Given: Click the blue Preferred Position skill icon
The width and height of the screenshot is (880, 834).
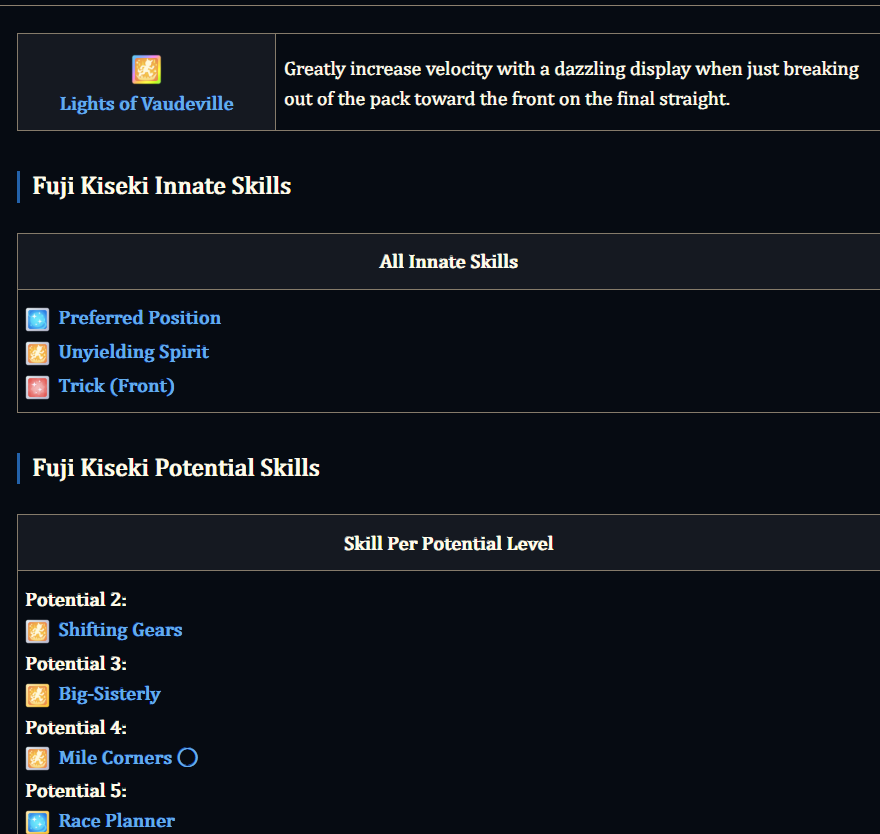Looking at the screenshot, I should point(38,319).
